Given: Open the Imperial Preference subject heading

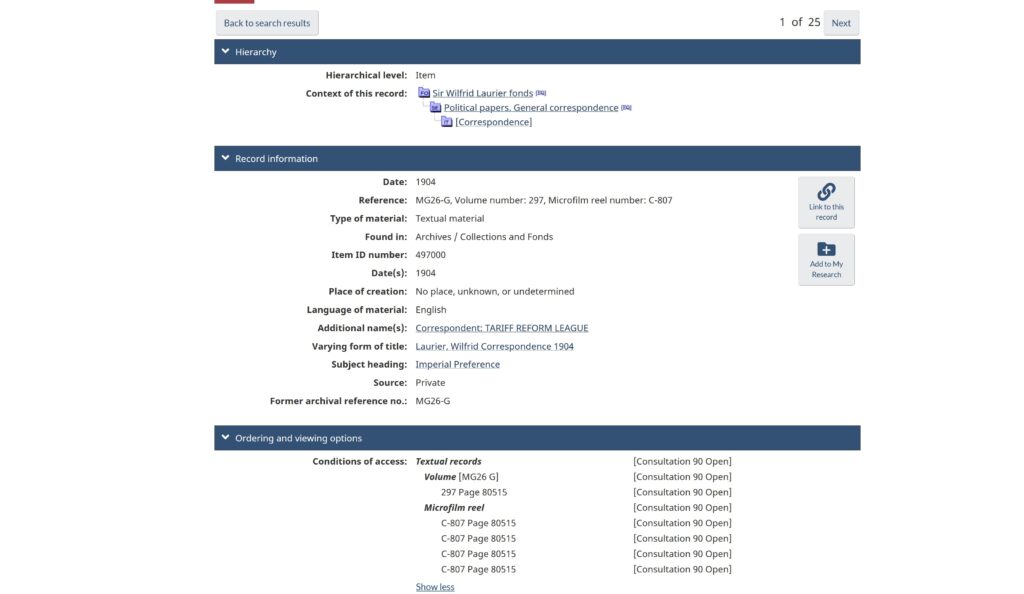Looking at the screenshot, I should coord(458,365).
